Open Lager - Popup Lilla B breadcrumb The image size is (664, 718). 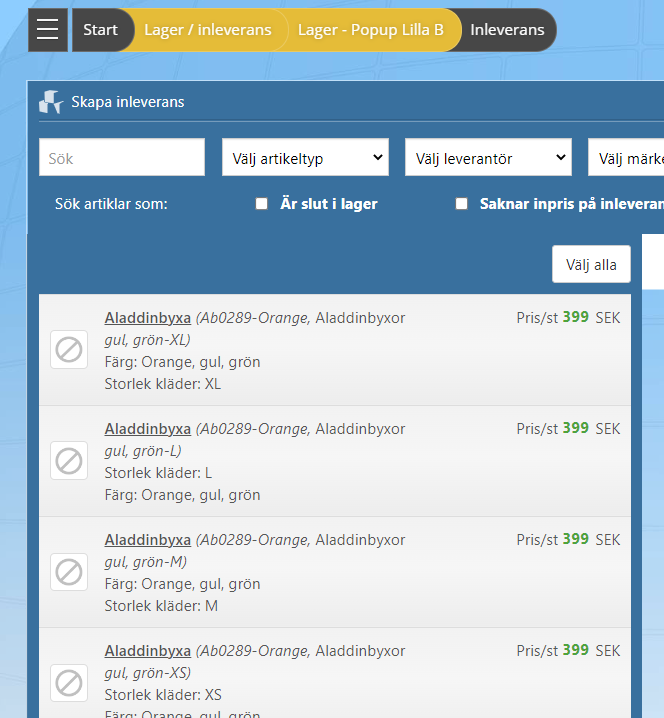(x=370, y=30)
